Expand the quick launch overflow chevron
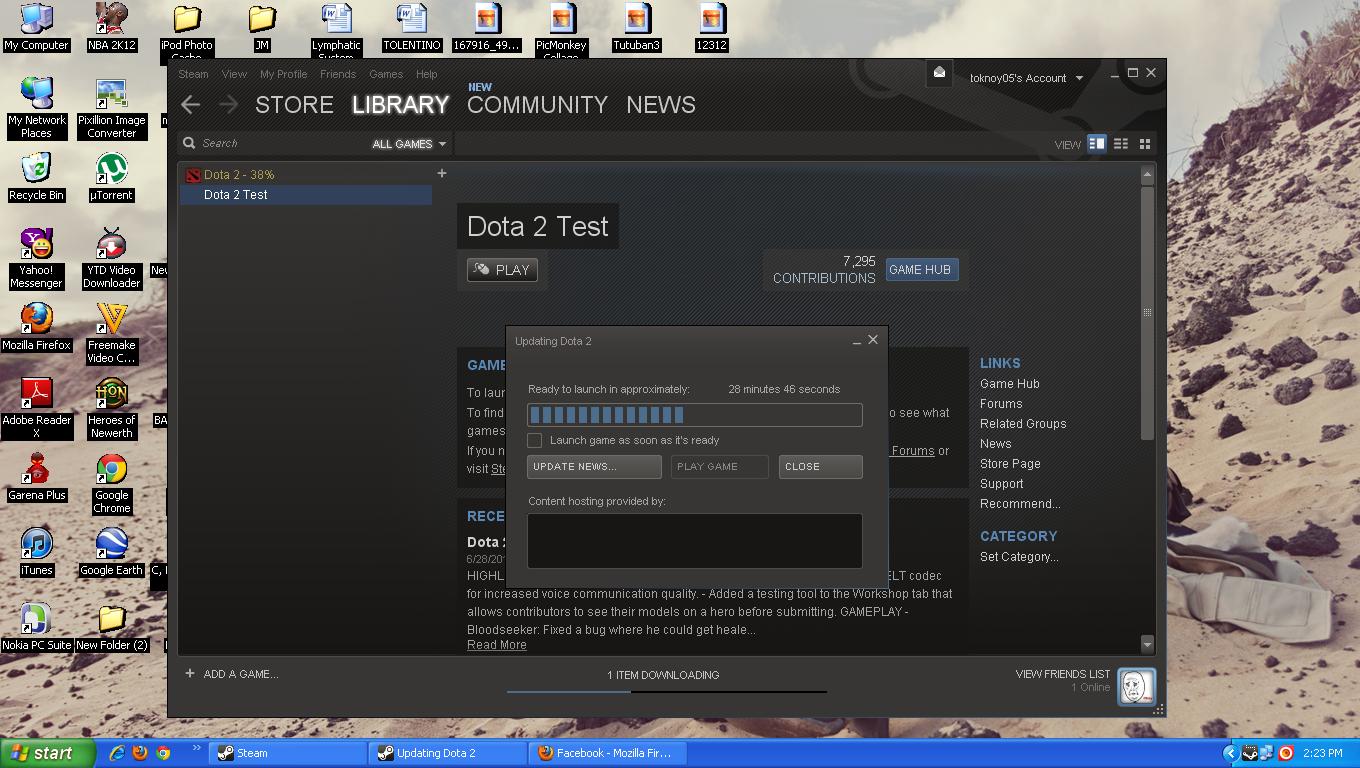Viewport: 1360px width, 768px height. click(x=196, y=747)
